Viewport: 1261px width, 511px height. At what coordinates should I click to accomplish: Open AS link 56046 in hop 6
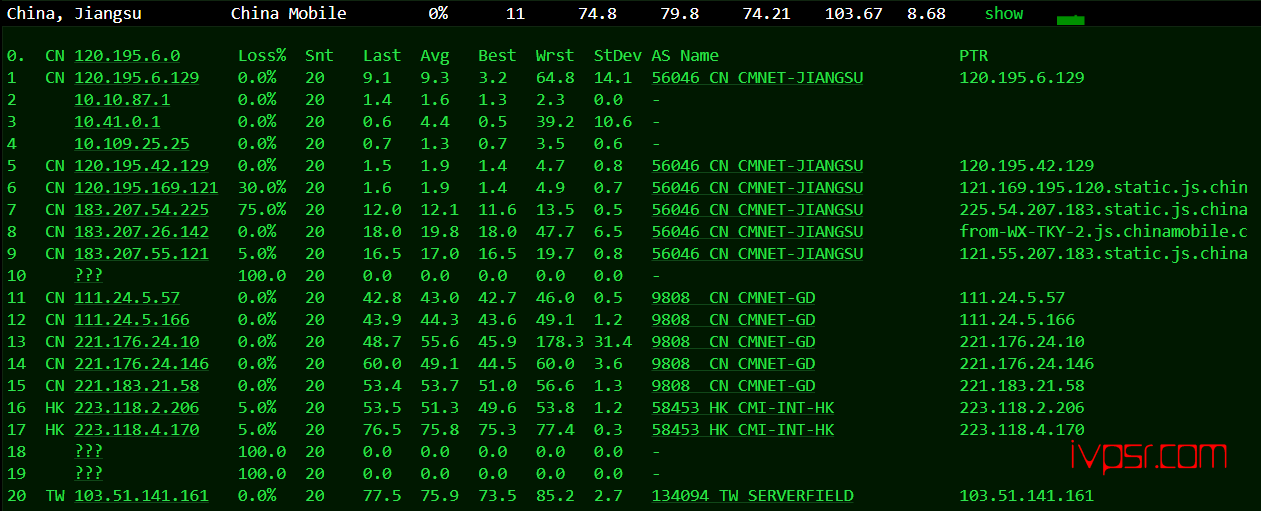(757, 188)
